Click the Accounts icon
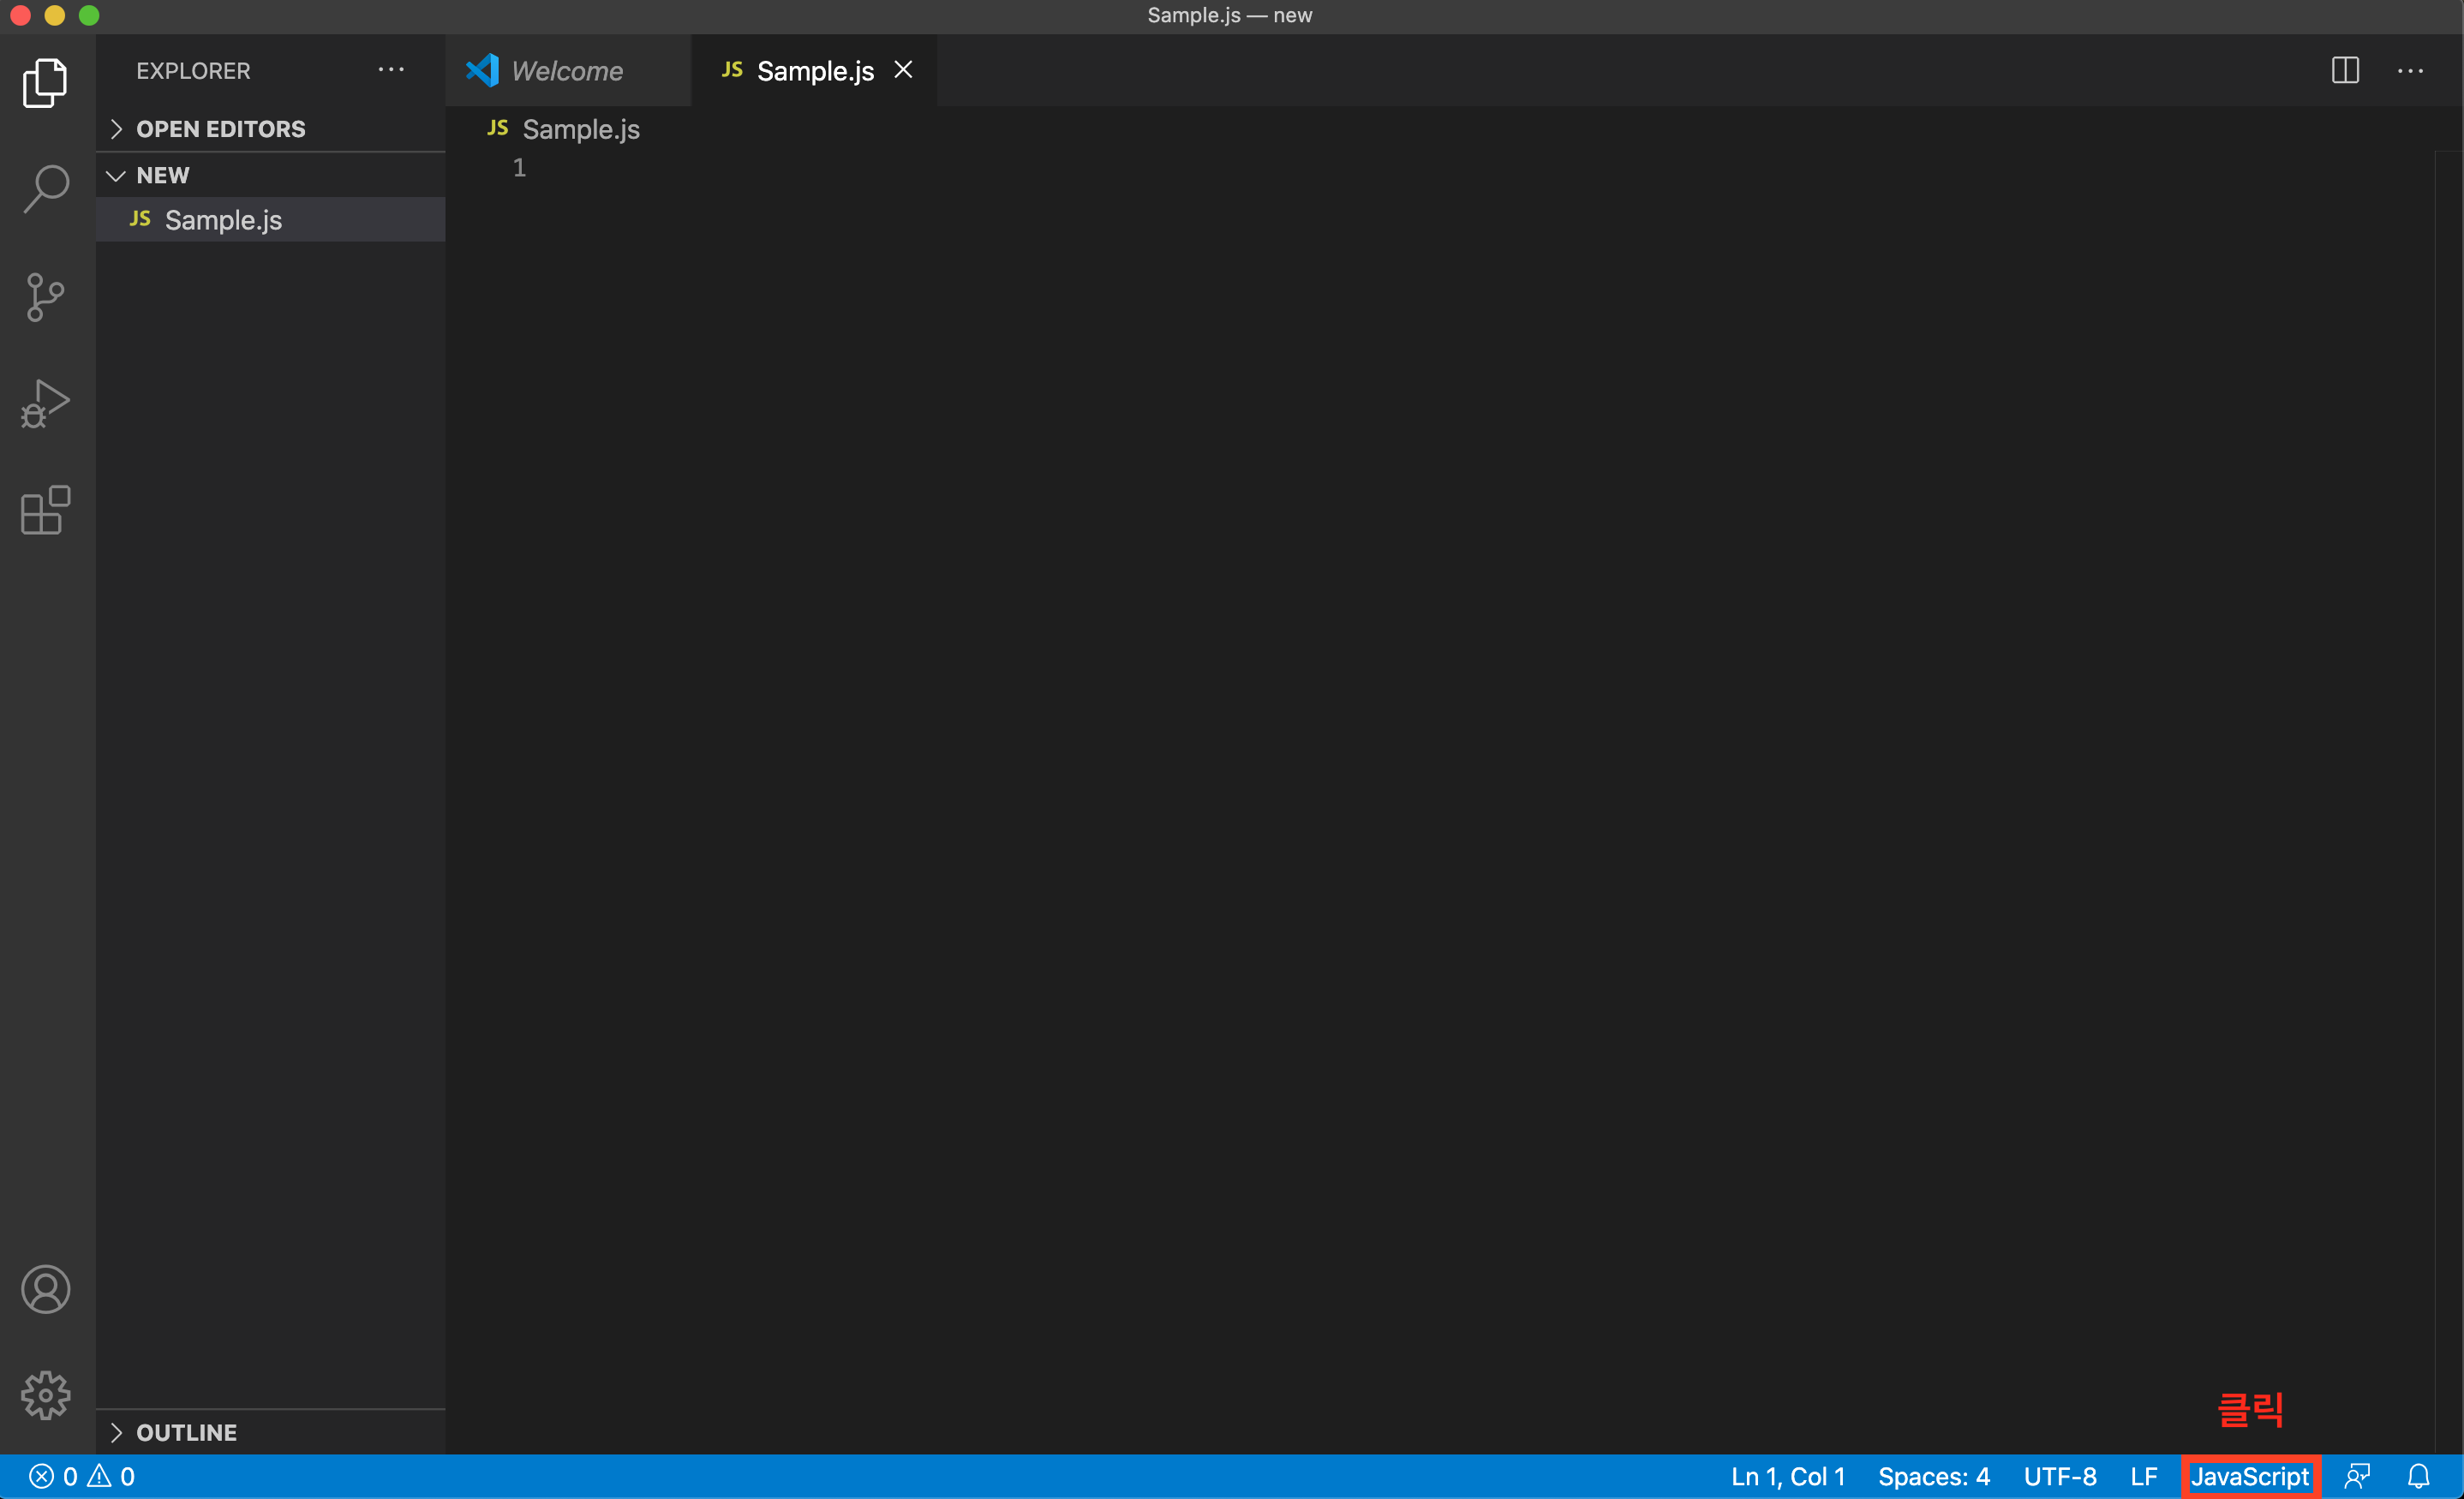Screen dimensions: 2464x1499 coord(46,1289)
